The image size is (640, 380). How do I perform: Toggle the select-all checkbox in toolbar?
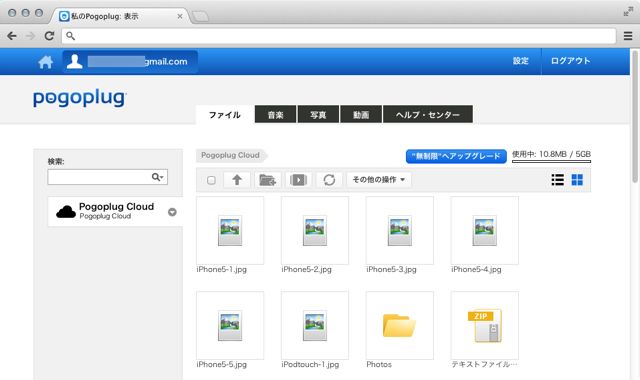(x=211, y=180)
